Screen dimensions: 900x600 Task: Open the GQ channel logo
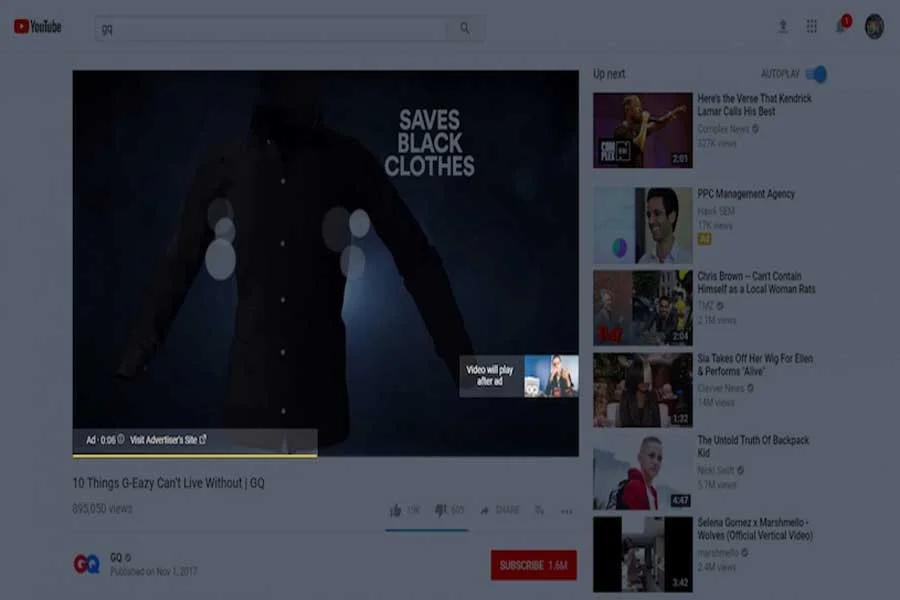(86, 564)
